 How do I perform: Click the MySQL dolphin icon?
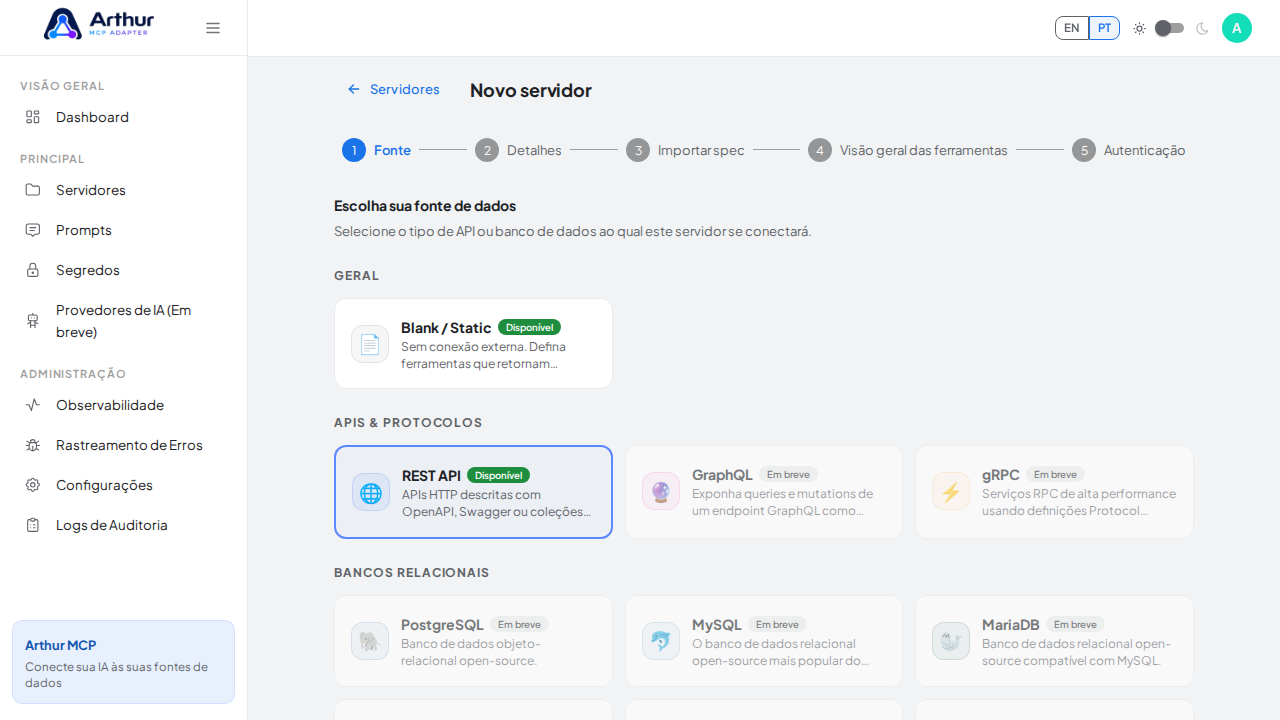661,641
